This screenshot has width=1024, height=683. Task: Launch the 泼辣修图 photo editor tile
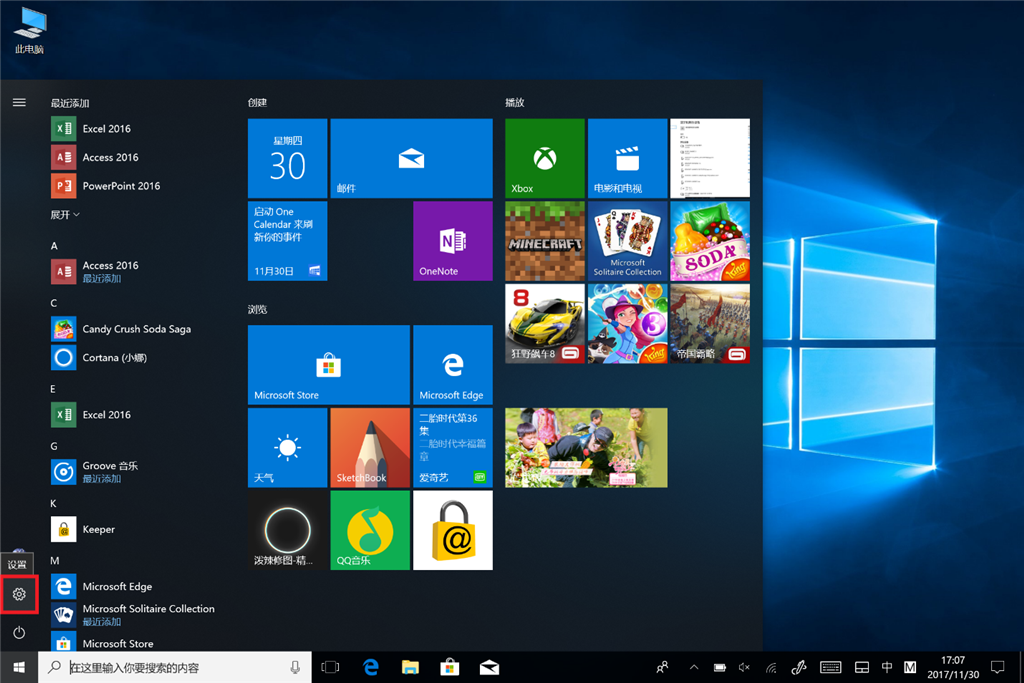(287, 530)
